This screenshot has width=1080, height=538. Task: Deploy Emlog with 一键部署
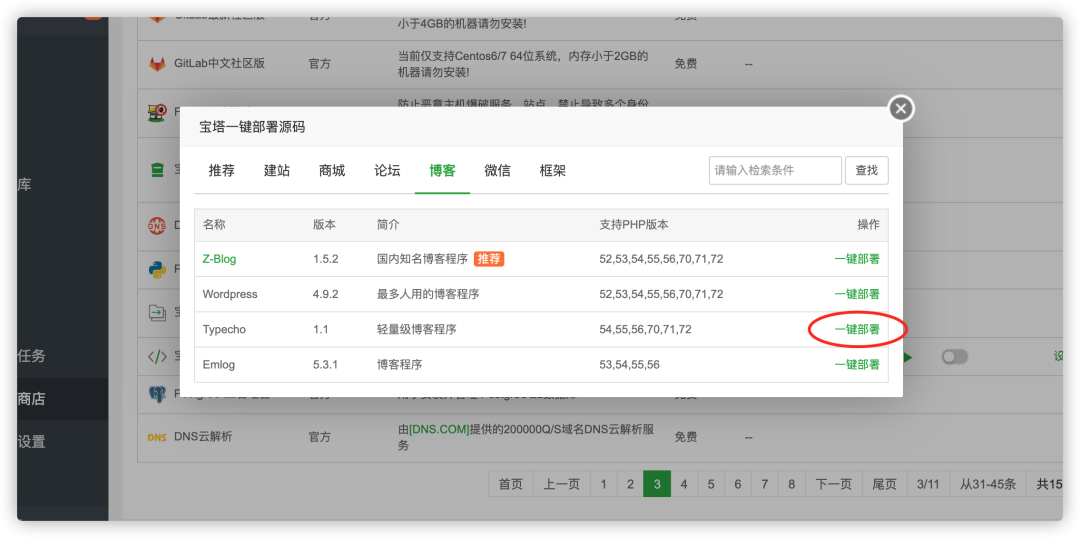(857, 364)
